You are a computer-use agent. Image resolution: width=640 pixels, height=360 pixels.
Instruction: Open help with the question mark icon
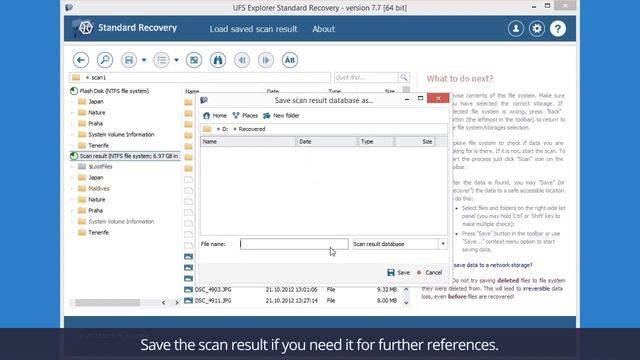558,29
